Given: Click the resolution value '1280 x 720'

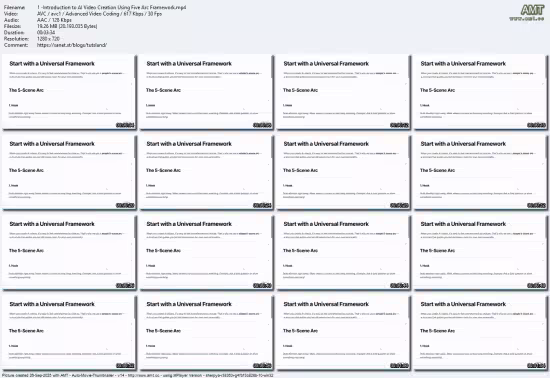Looking at the screenshot, I should point(48,39).
